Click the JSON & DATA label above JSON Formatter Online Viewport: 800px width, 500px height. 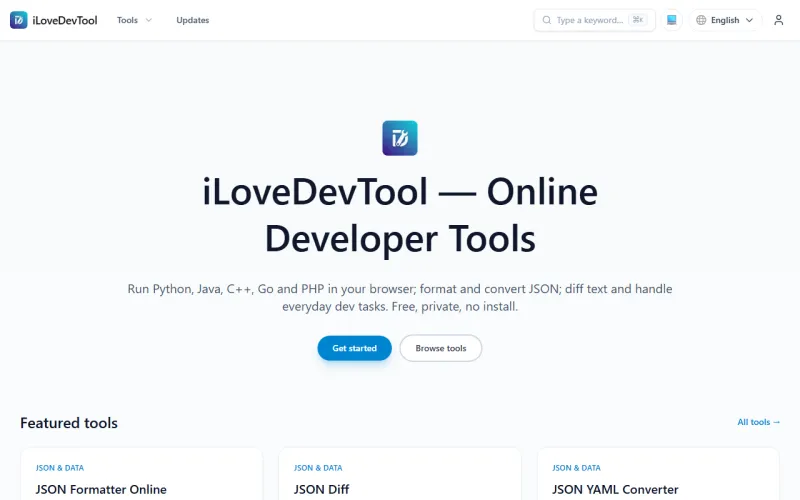coord(60,468)
